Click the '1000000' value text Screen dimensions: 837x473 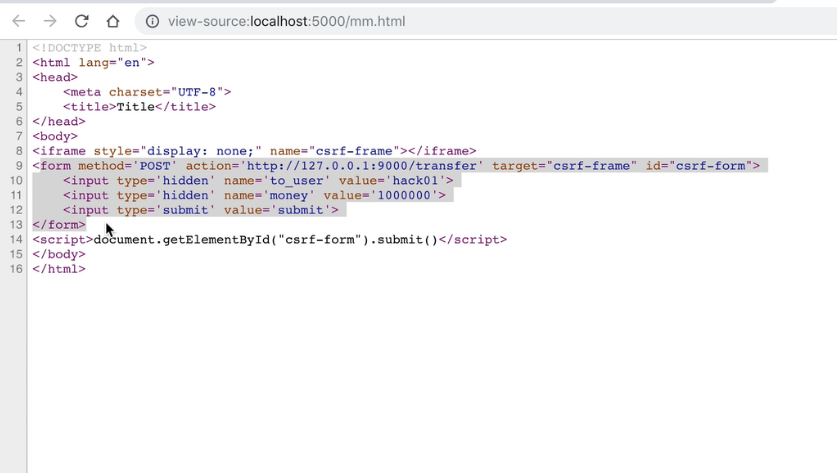404,195
